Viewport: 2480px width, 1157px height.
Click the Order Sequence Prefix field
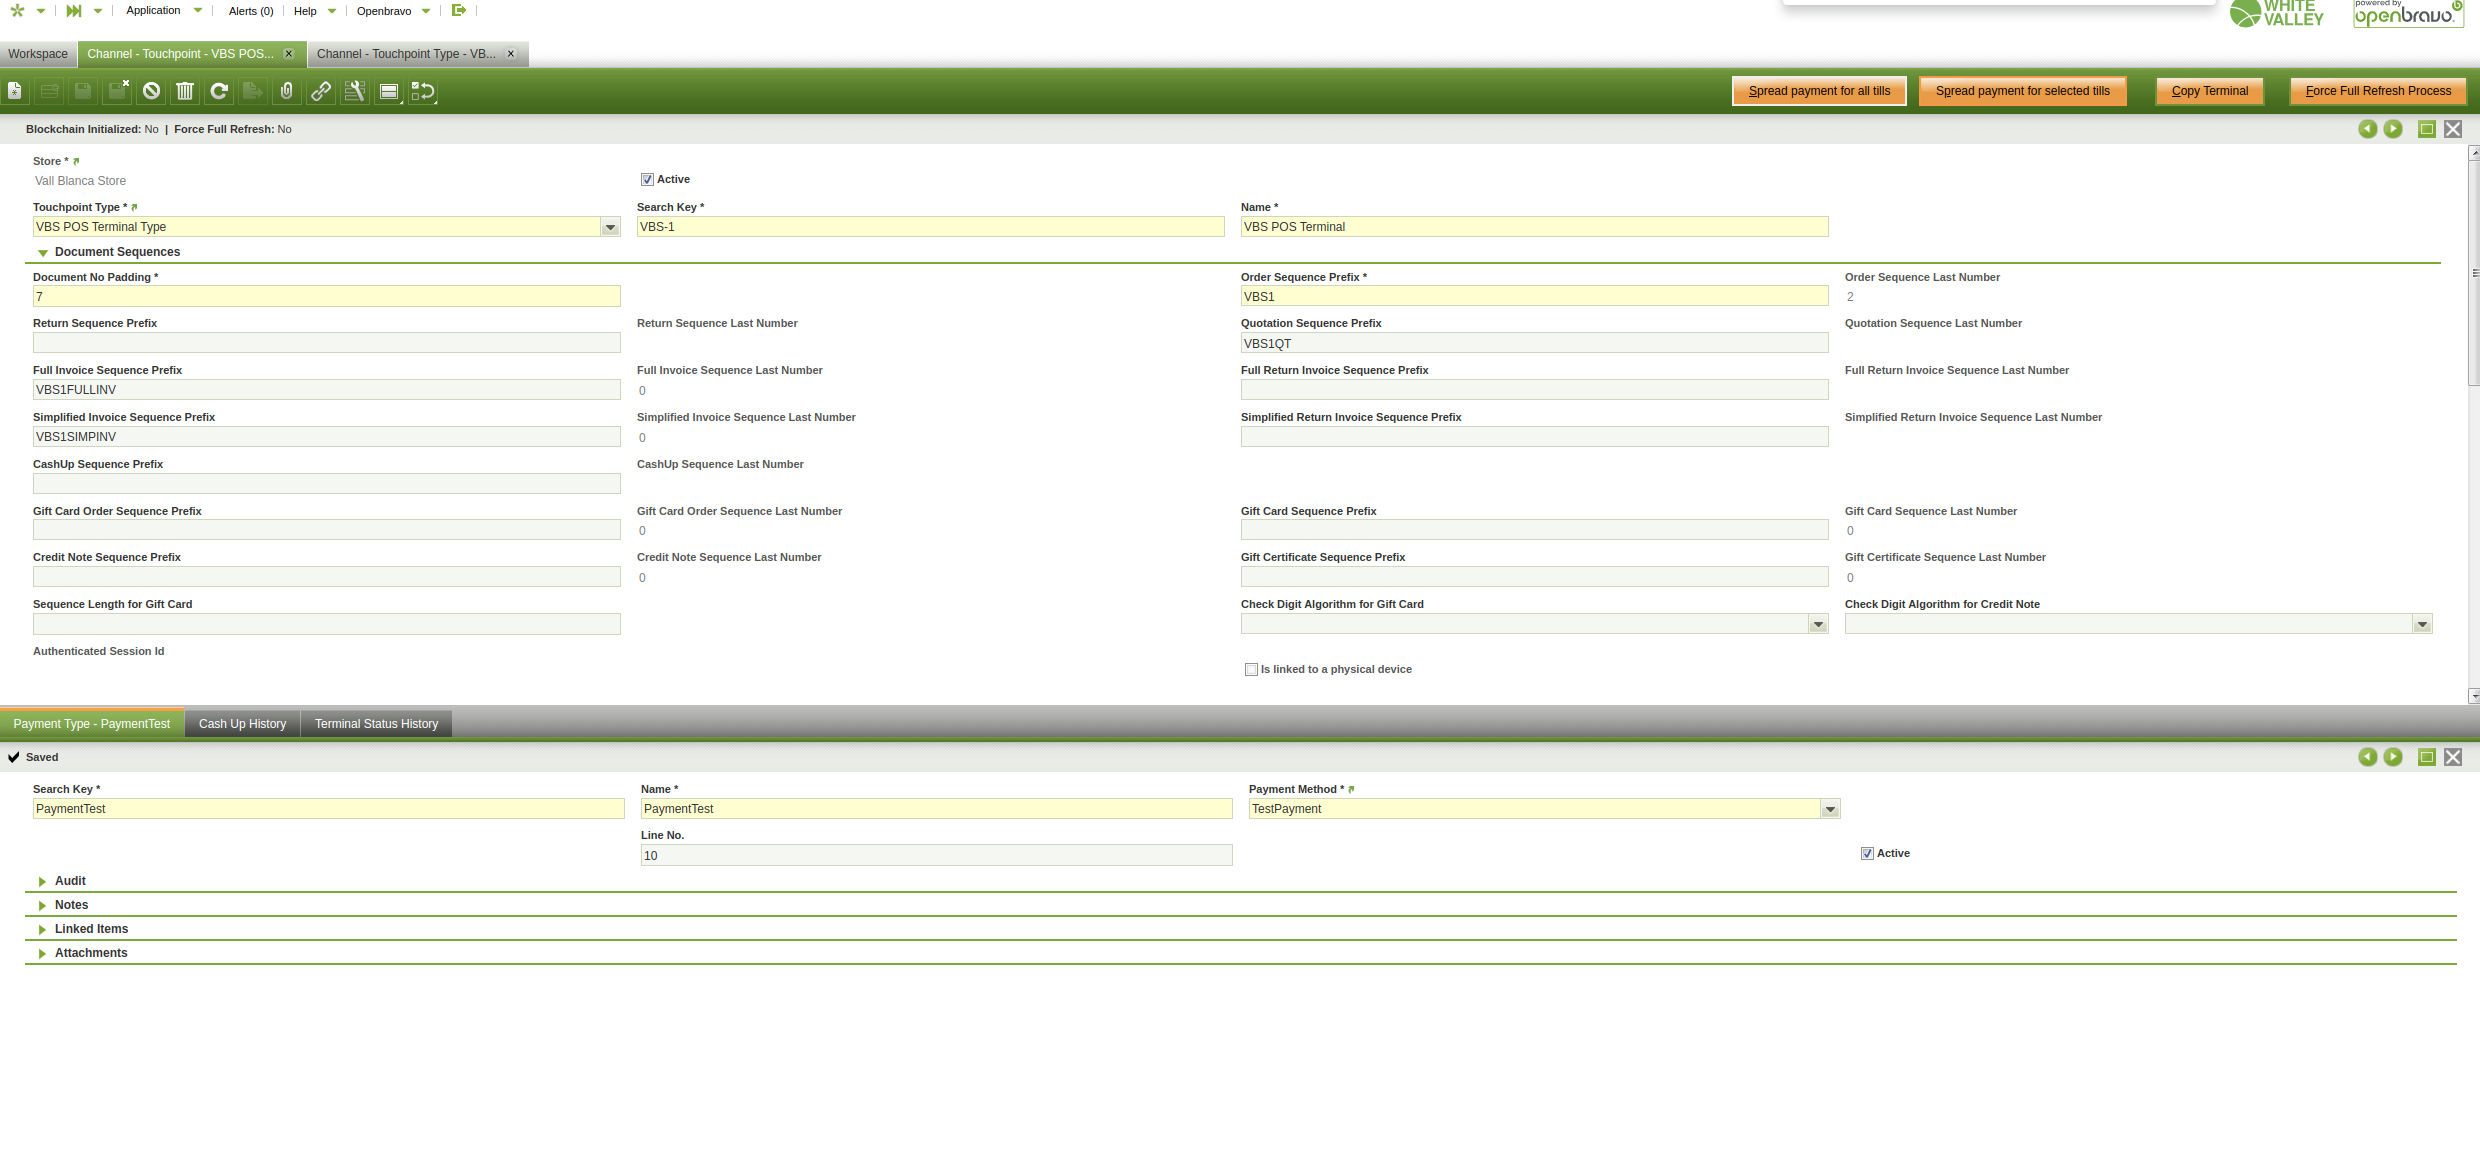1533,297
